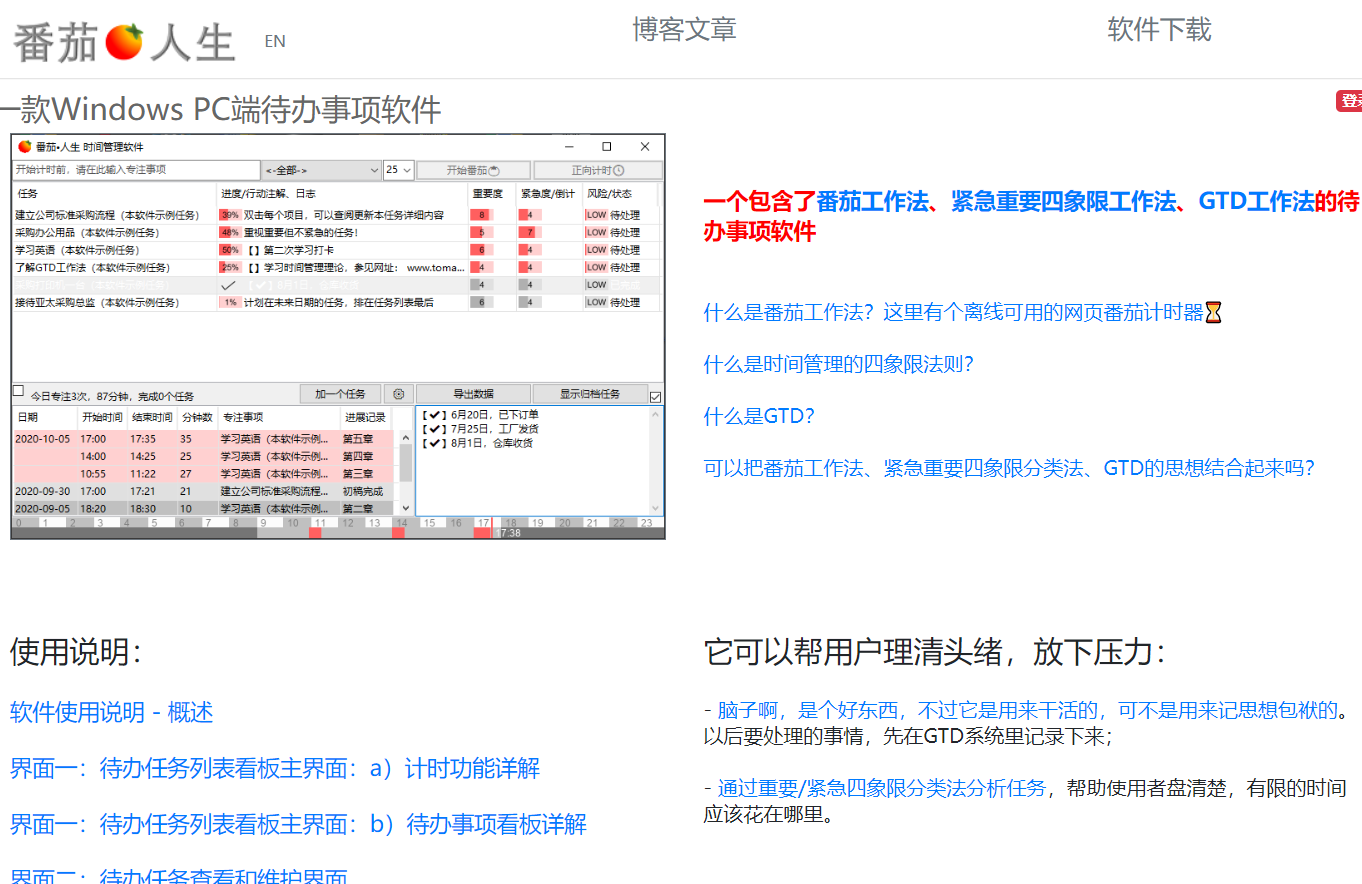Click hour 11 on the day timeline bar
This screenshot has width=1362, height=884.
point(319,523)
